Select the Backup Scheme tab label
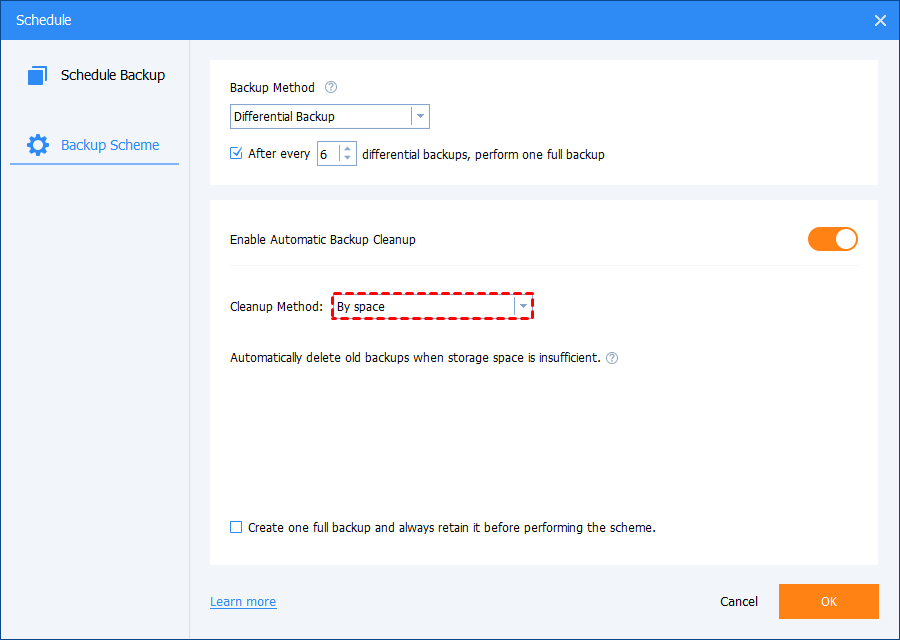 [x=110, y=145]
